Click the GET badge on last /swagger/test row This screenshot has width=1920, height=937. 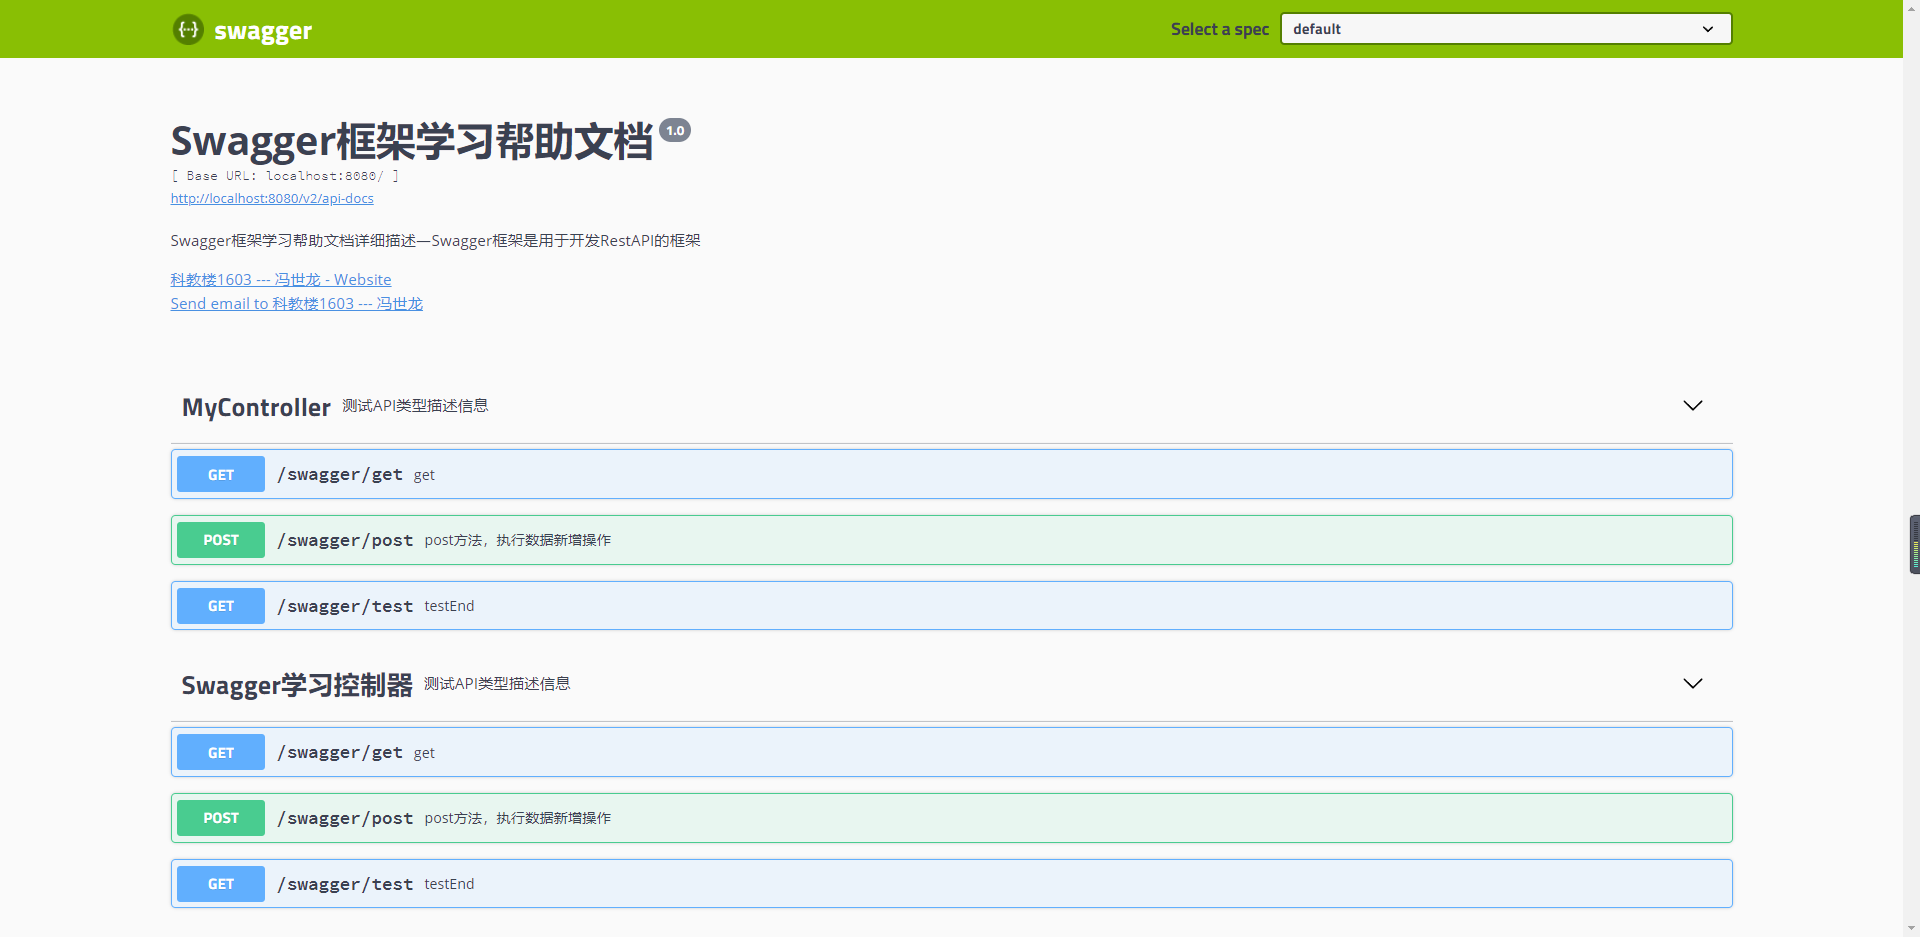pos(220,883)
